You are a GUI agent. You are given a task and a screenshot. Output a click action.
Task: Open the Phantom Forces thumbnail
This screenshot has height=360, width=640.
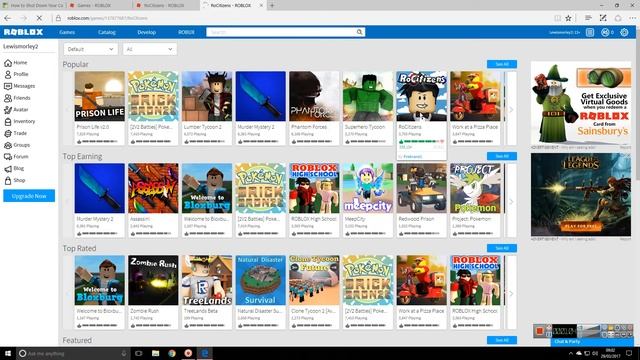coord(314,96)
